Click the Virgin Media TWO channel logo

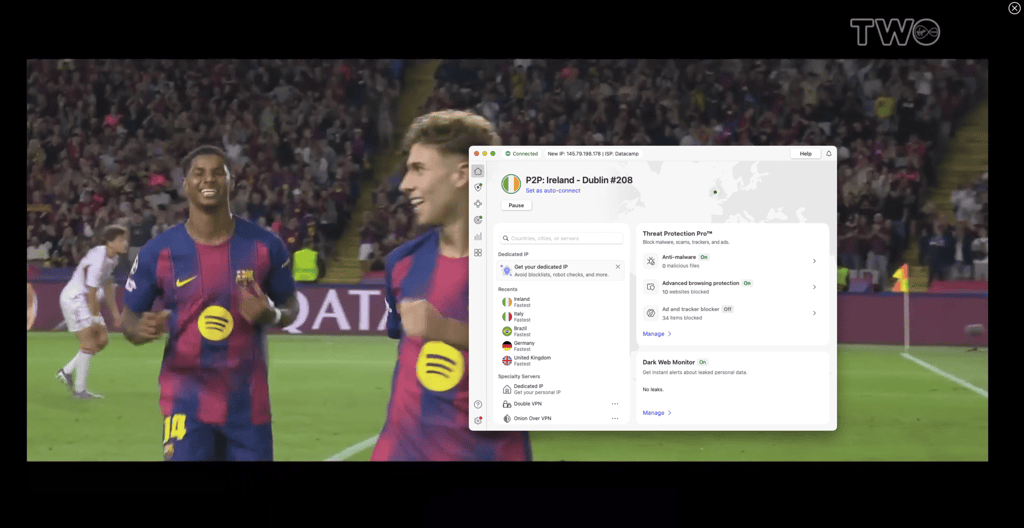tap(895, 31)
